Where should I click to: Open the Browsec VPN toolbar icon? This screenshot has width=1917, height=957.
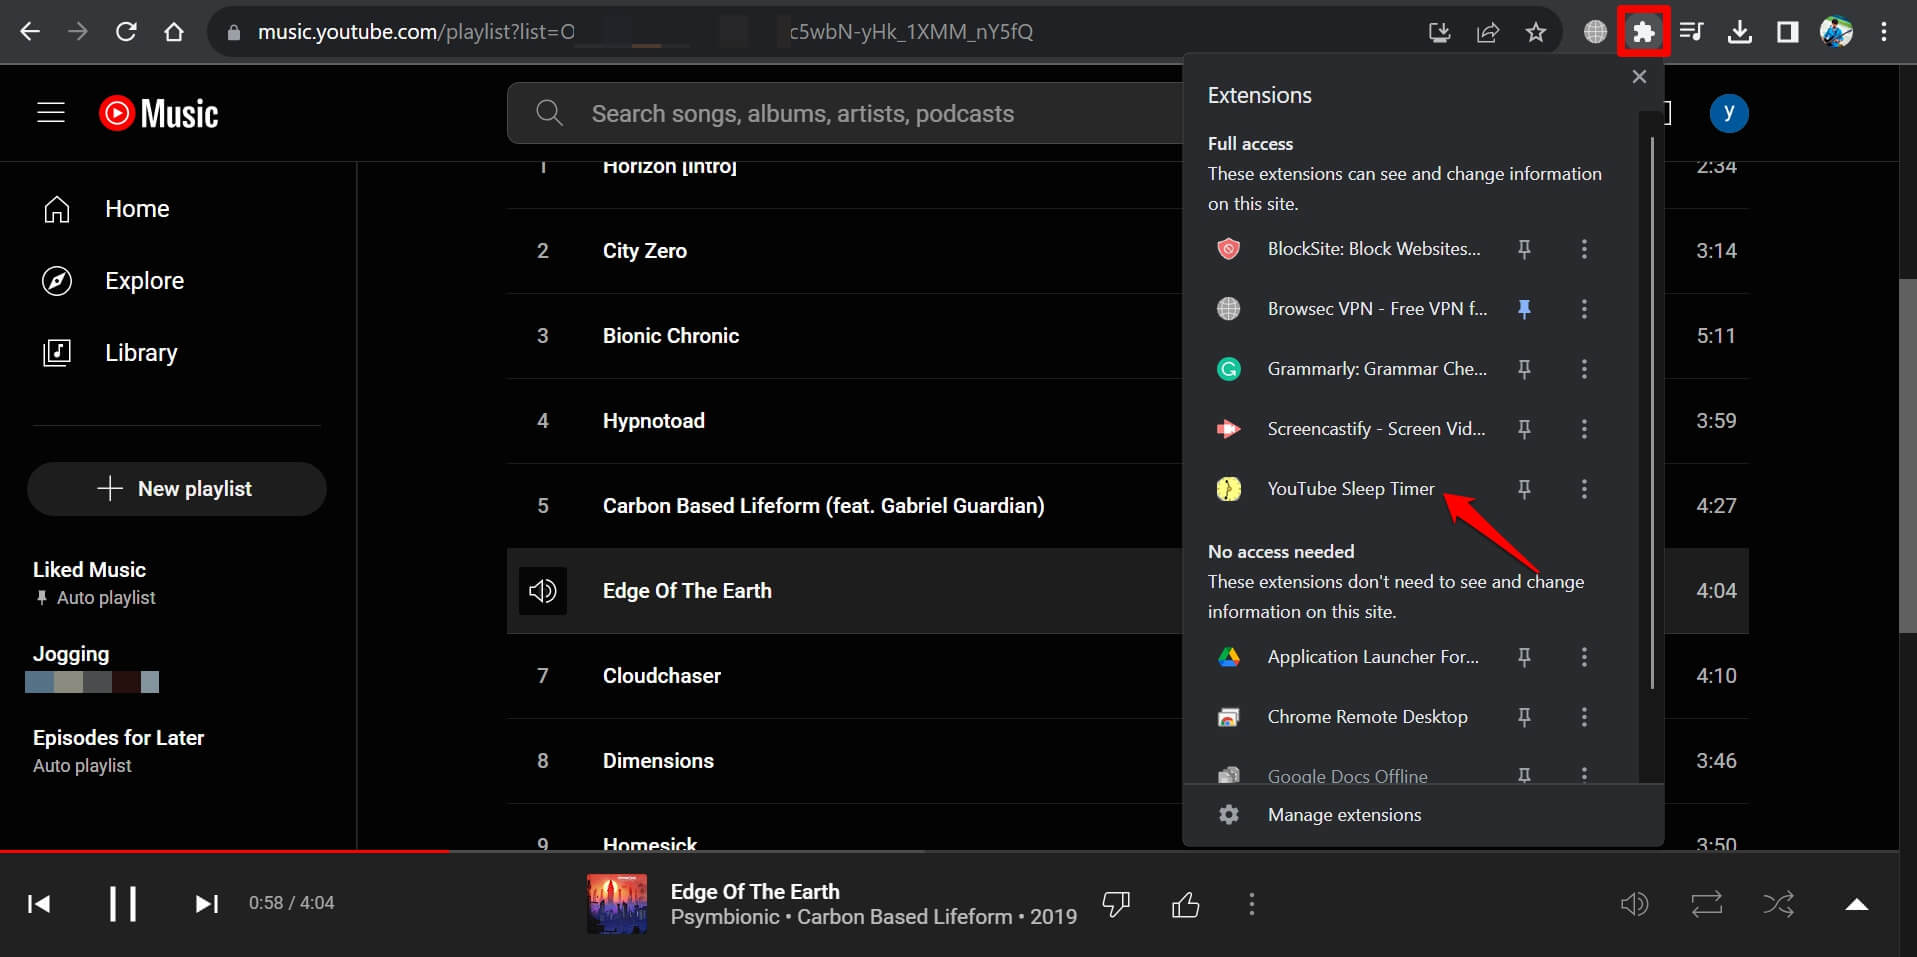(1596, 32)
